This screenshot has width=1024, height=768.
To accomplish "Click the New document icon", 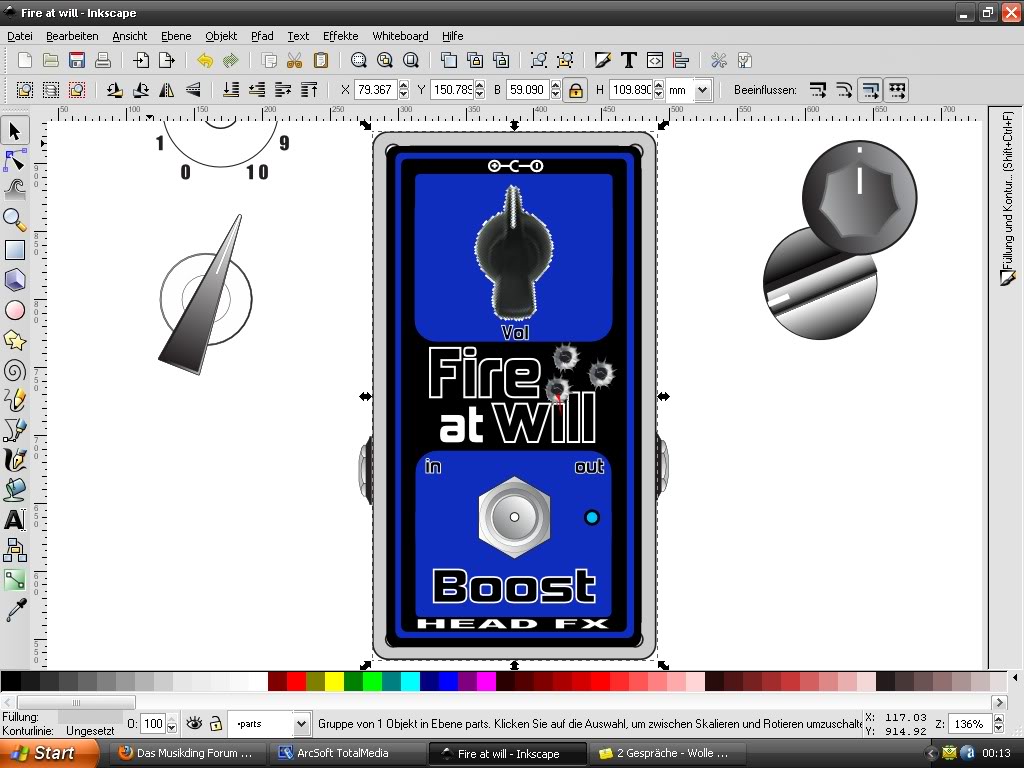I will tap(25, 61).
